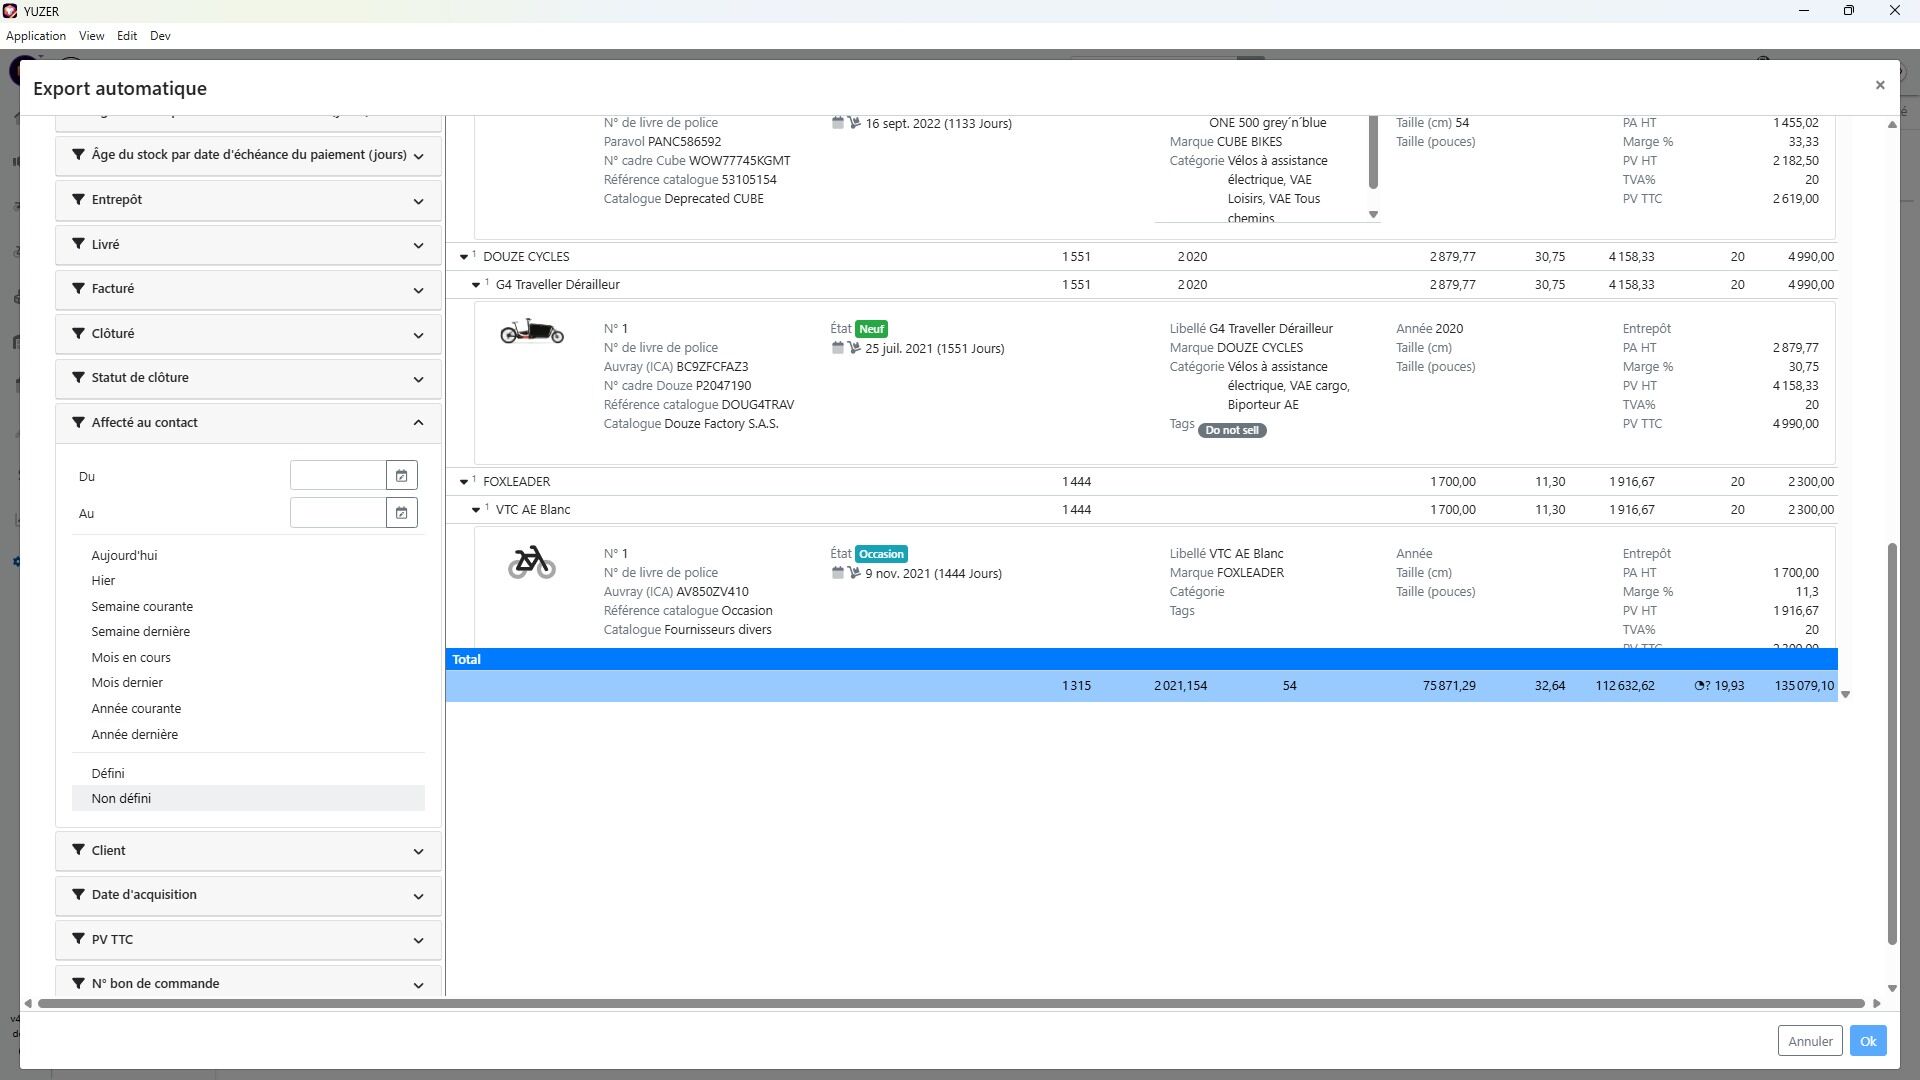Click the VTC AE Blanc bicycle icon
Screen dimensions: 1920x1080
[531, 562]
